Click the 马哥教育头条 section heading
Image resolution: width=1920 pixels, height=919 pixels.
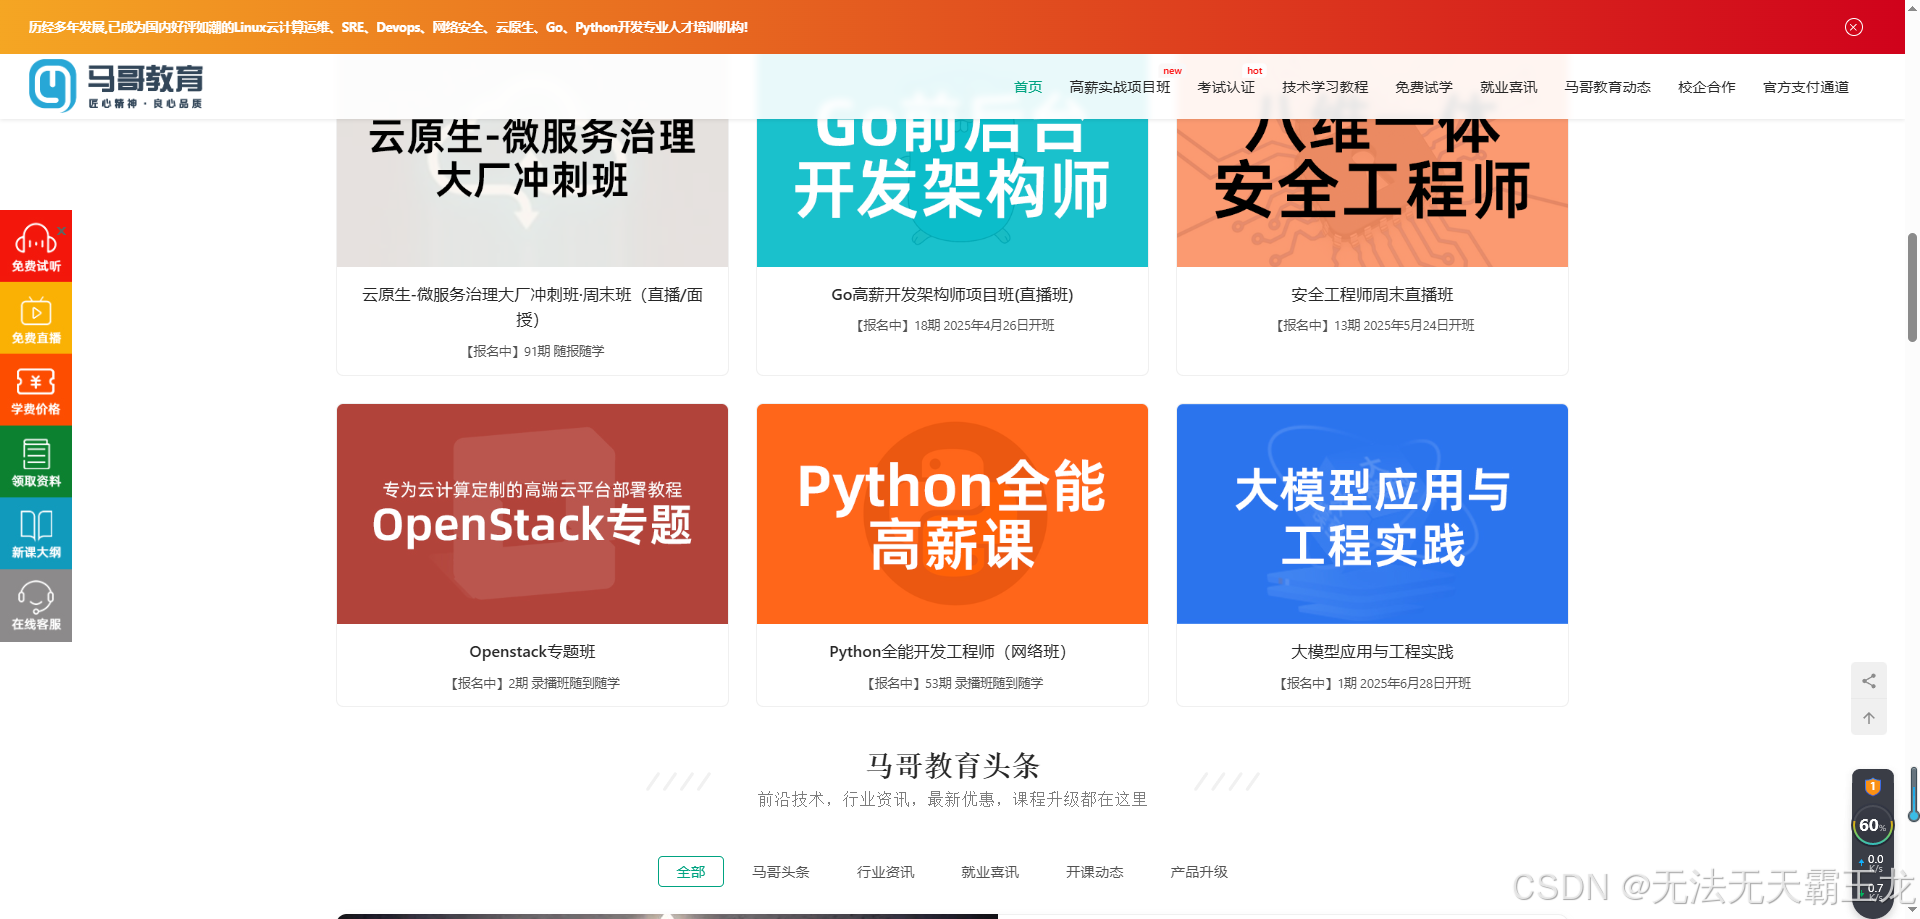point(952,766)
